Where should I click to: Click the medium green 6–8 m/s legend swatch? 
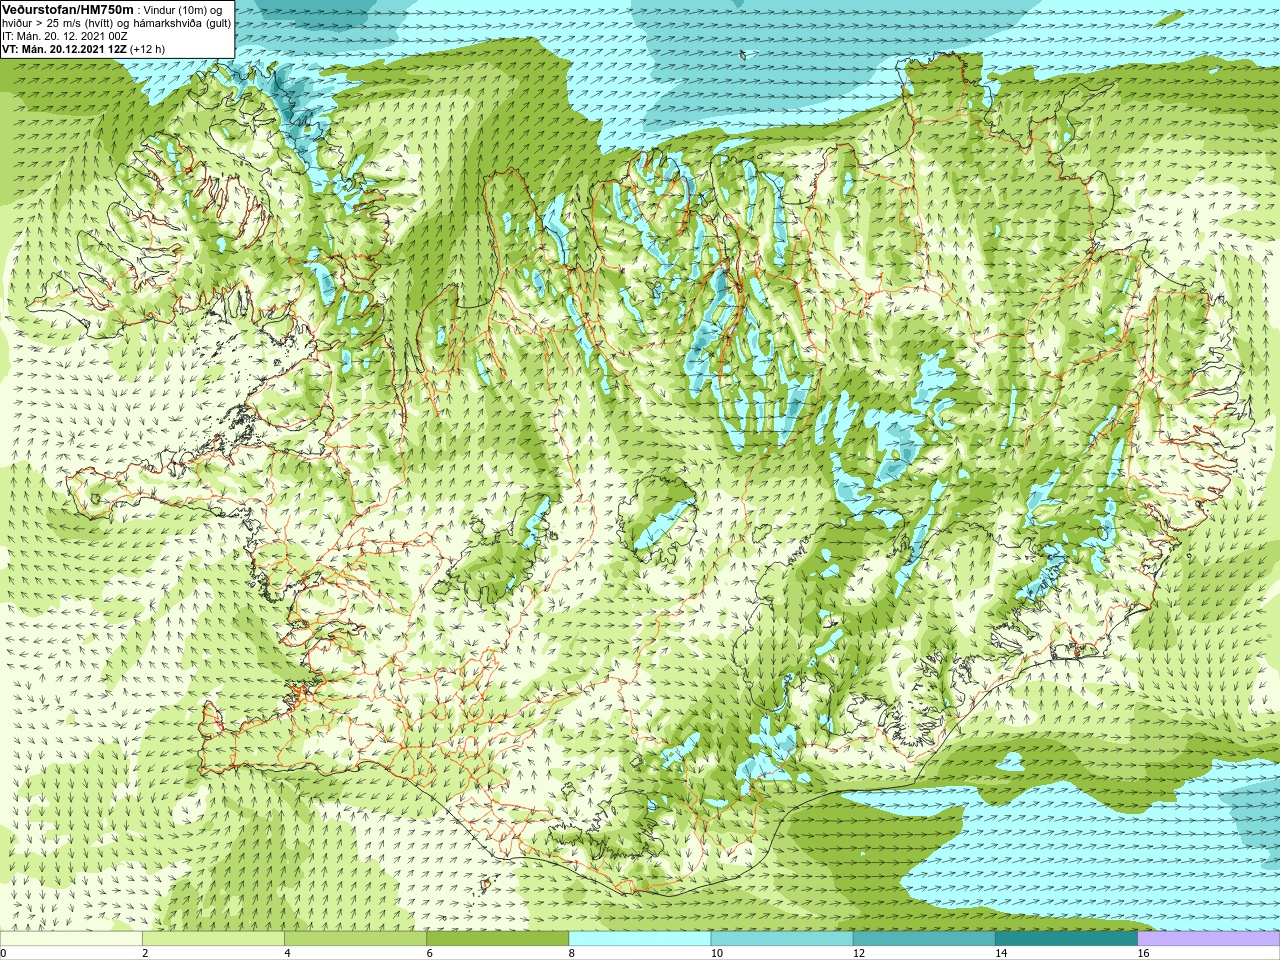coord(497,939)
